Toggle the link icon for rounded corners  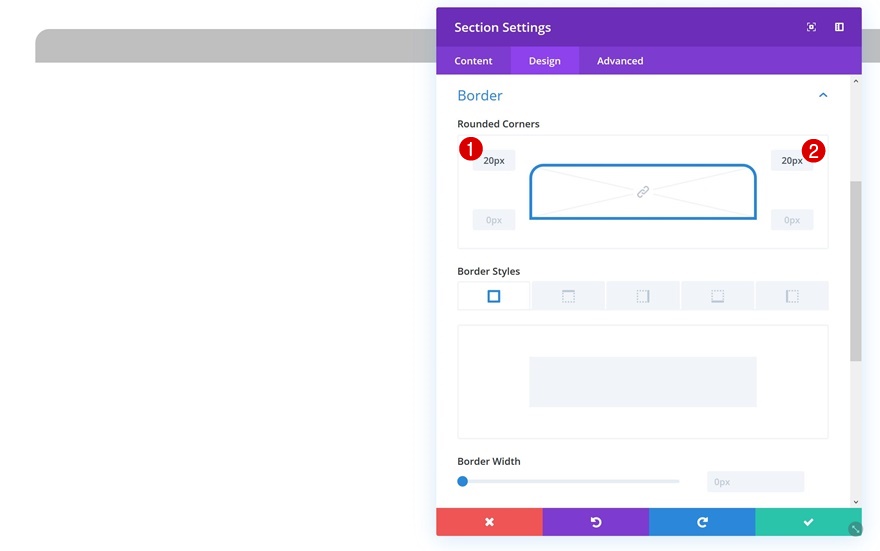[643, 192]
